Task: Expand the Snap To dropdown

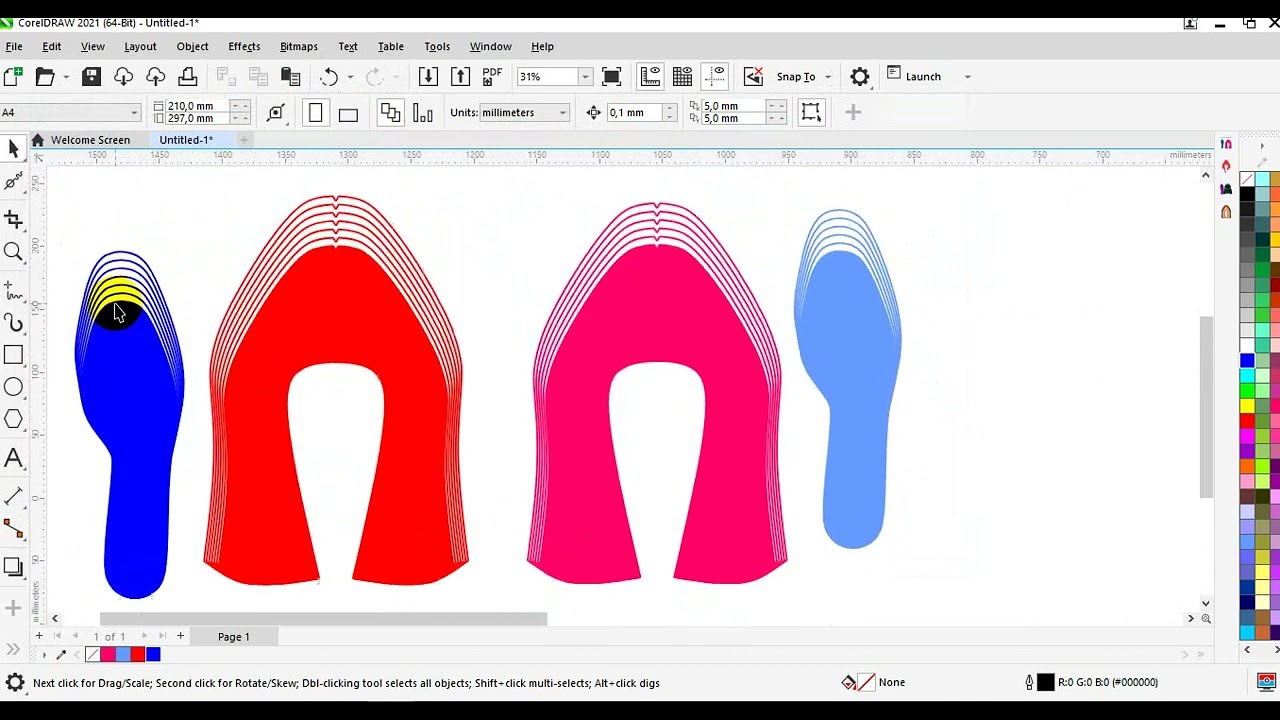Action: 828,77
